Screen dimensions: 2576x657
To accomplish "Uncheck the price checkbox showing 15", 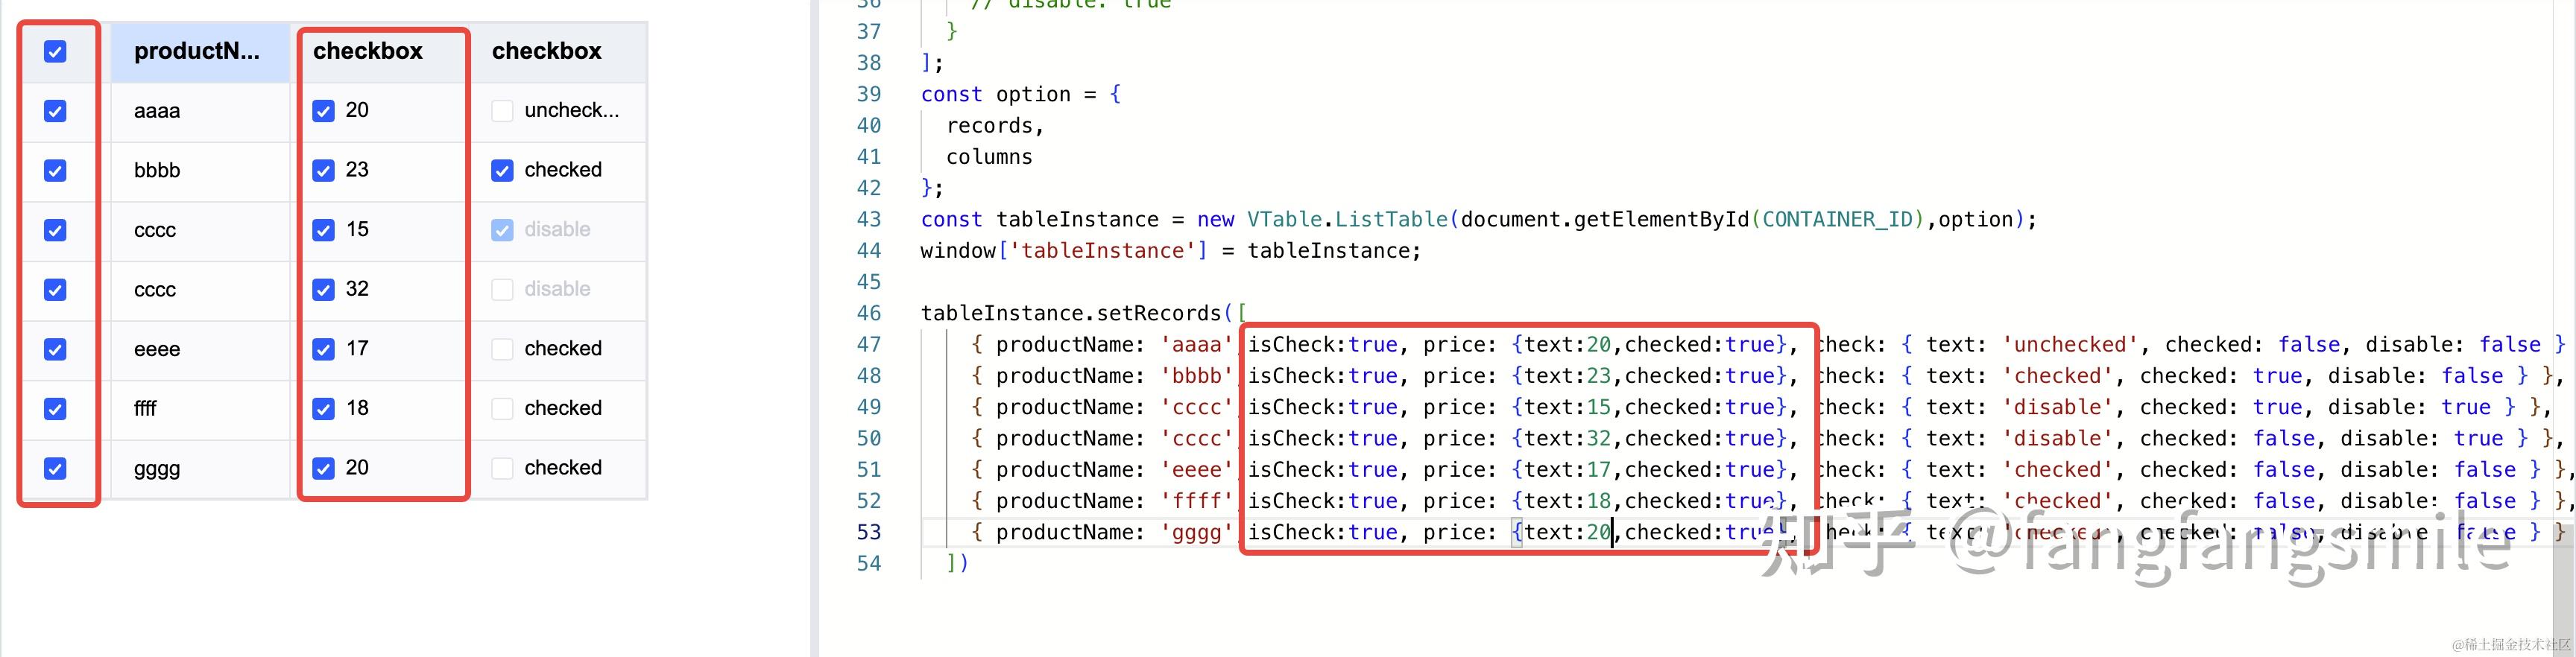I will pyautogui.click(x=323, y=229).
